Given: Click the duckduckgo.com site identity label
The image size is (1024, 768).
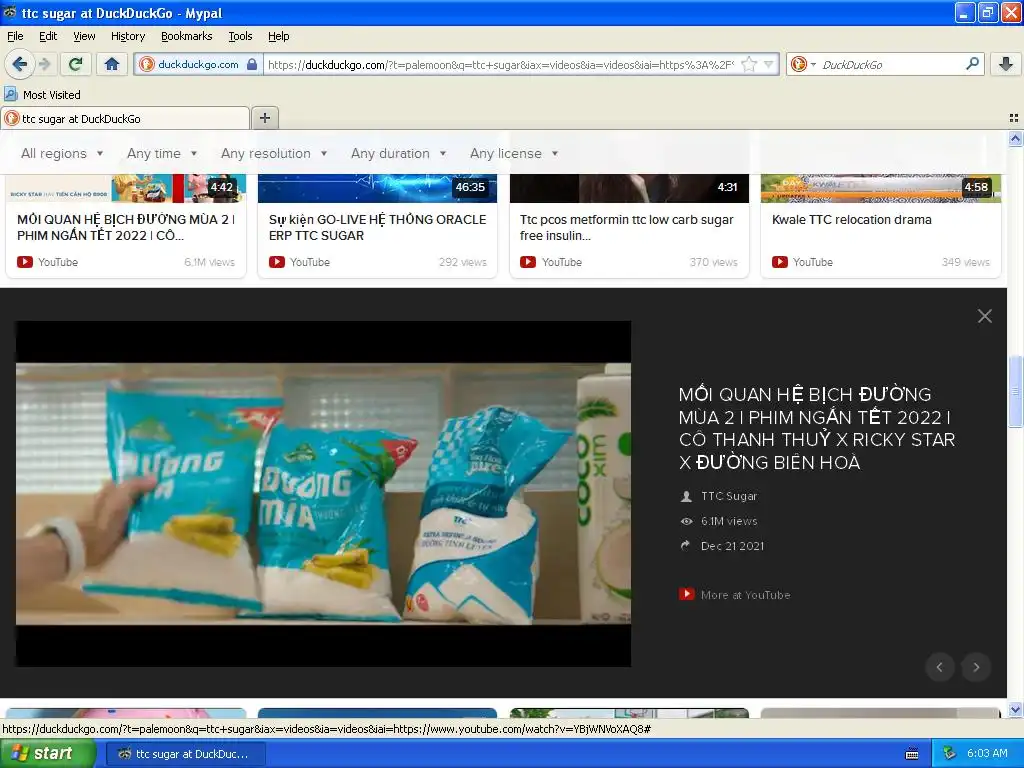Looking at the screenshot, I should (x=198, y=64).
